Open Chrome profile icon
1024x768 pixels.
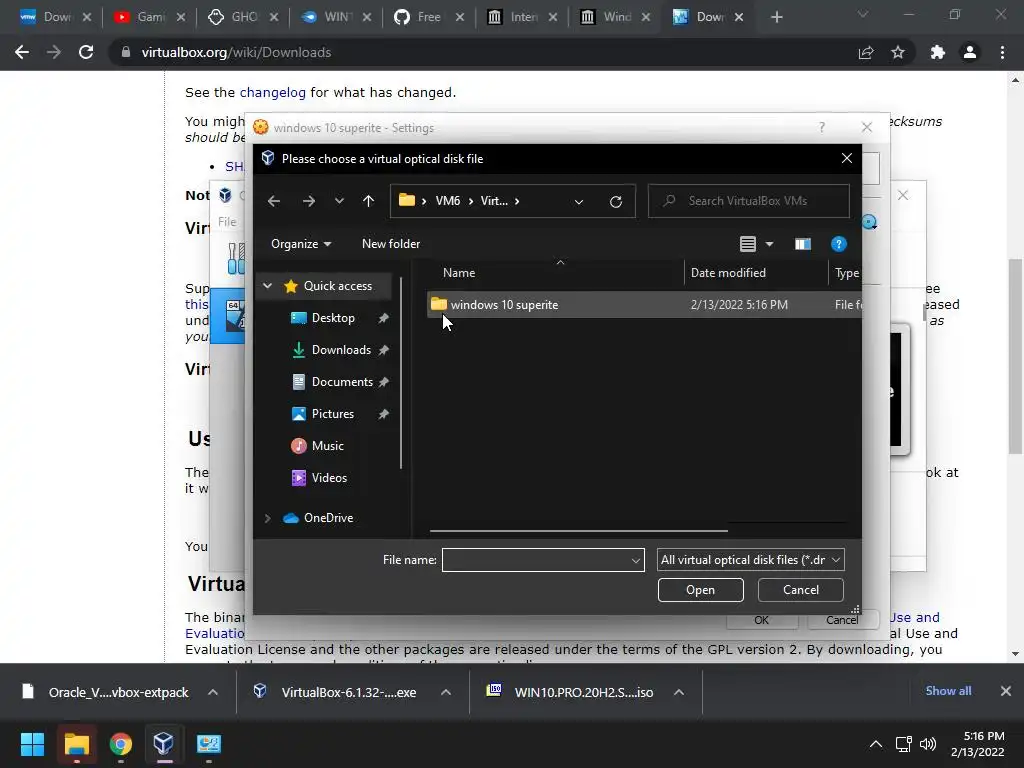click(970, 52)
